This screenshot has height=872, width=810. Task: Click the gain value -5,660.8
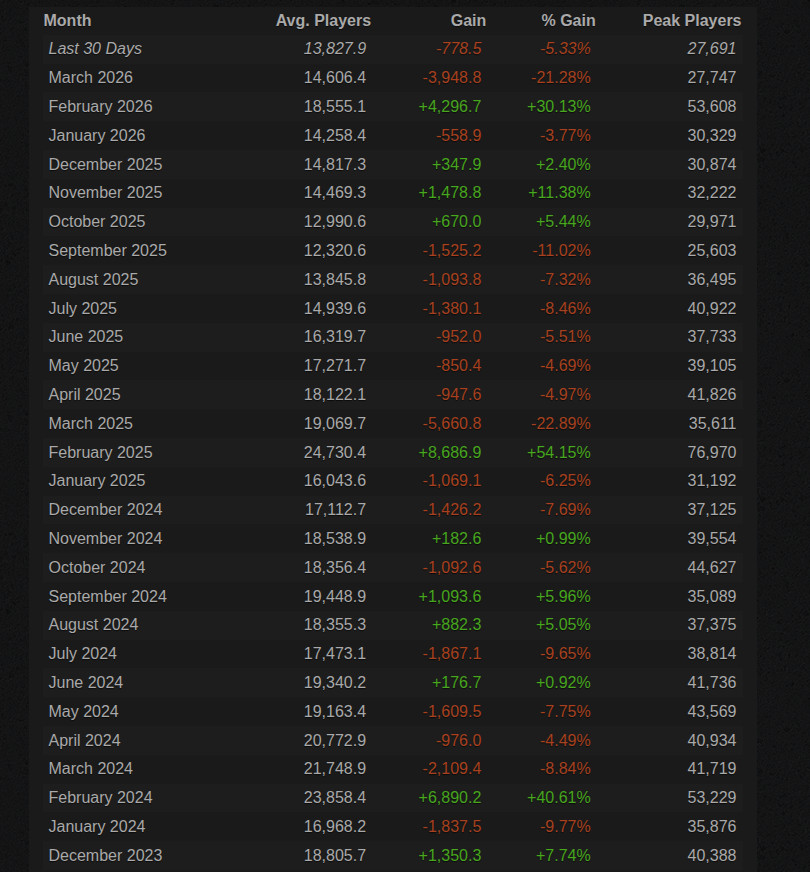click(452, 423)
